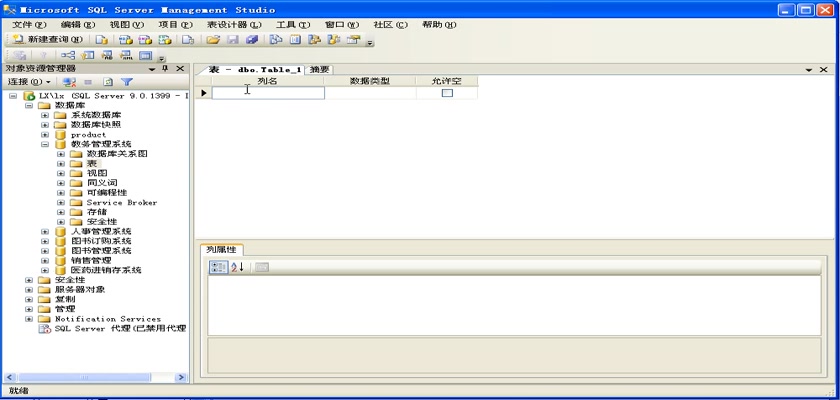The height and width of the screenshot is (400, 840).
Task: Collapse the 教务管理系统 database node
Action: [44, 144]
